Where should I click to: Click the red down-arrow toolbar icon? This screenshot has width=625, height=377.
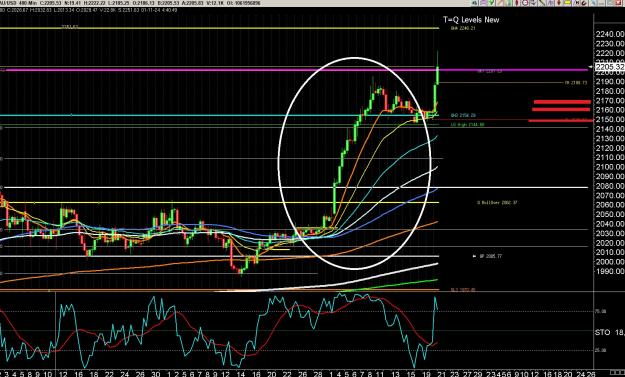(559, 2)
